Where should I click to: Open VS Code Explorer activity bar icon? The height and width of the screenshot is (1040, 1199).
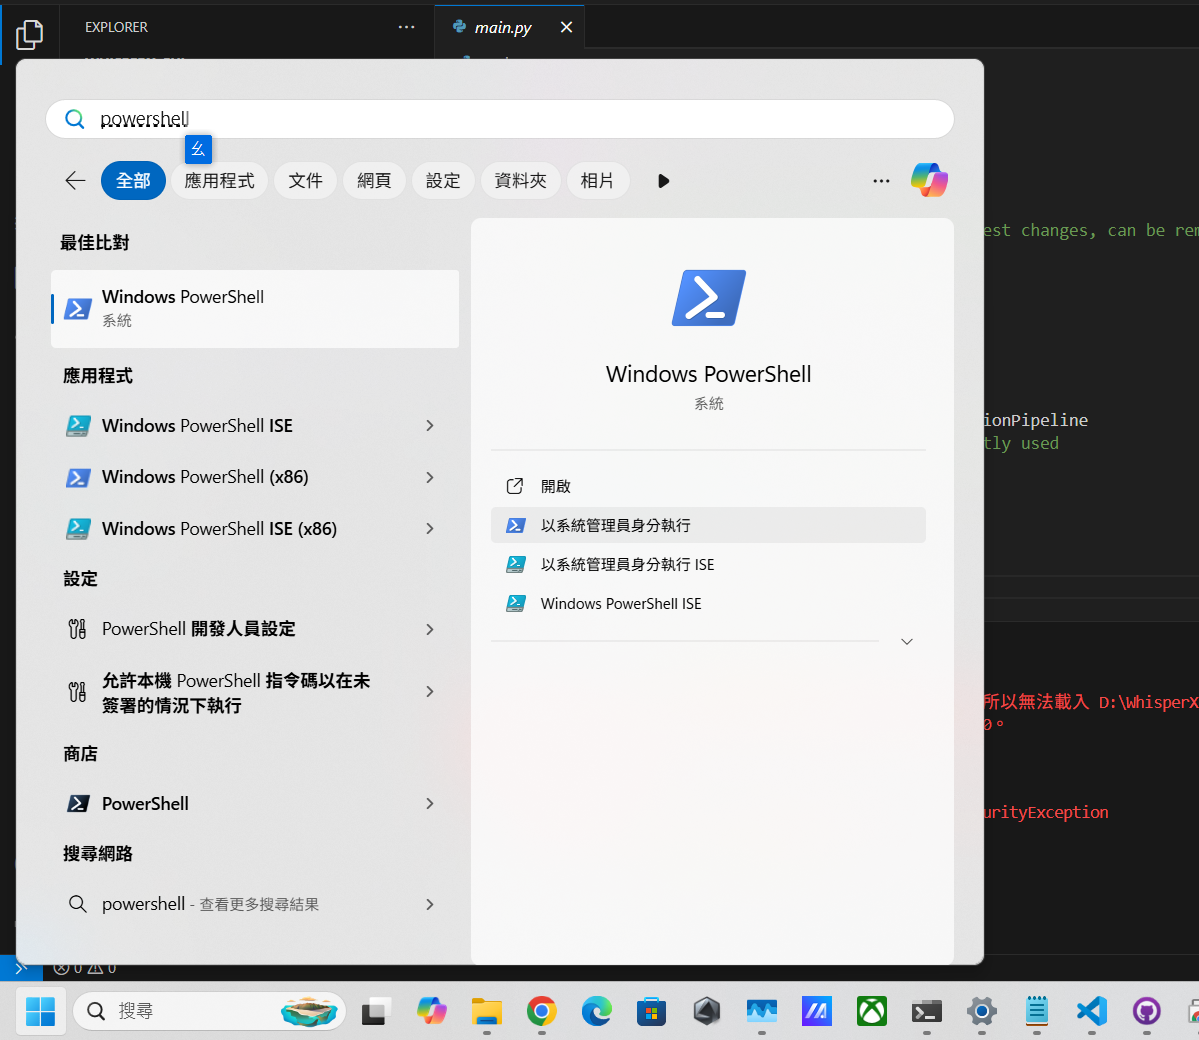point(29,34)
